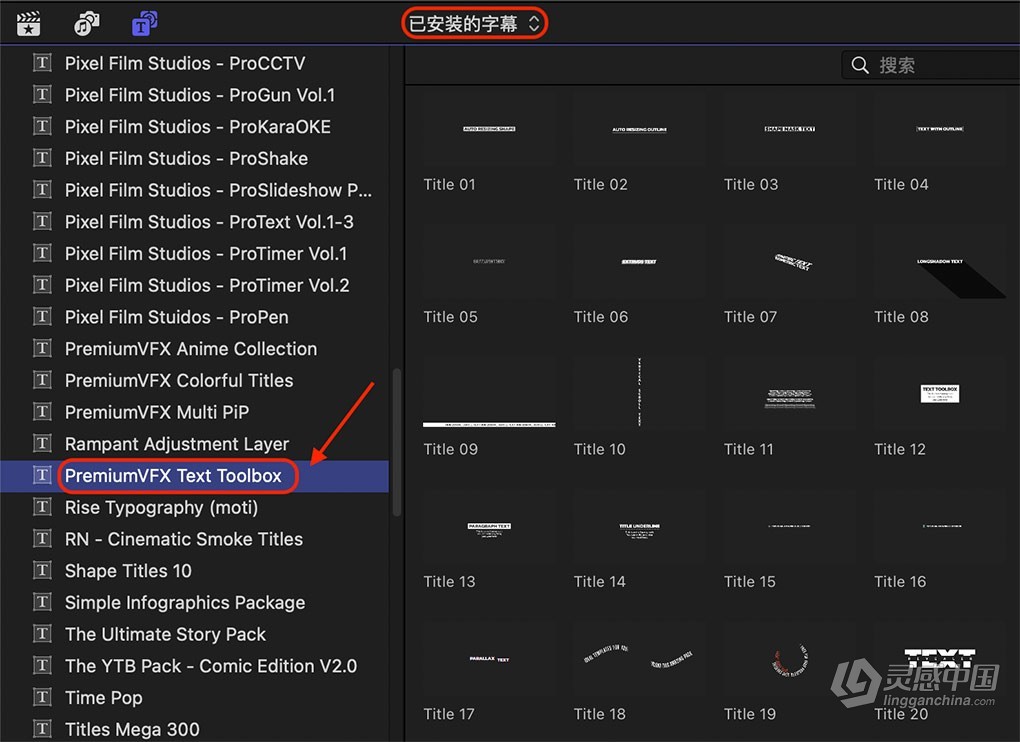Click the Title 16 label text
This screenshot has height=742, width=1020.
coord(900,581)
